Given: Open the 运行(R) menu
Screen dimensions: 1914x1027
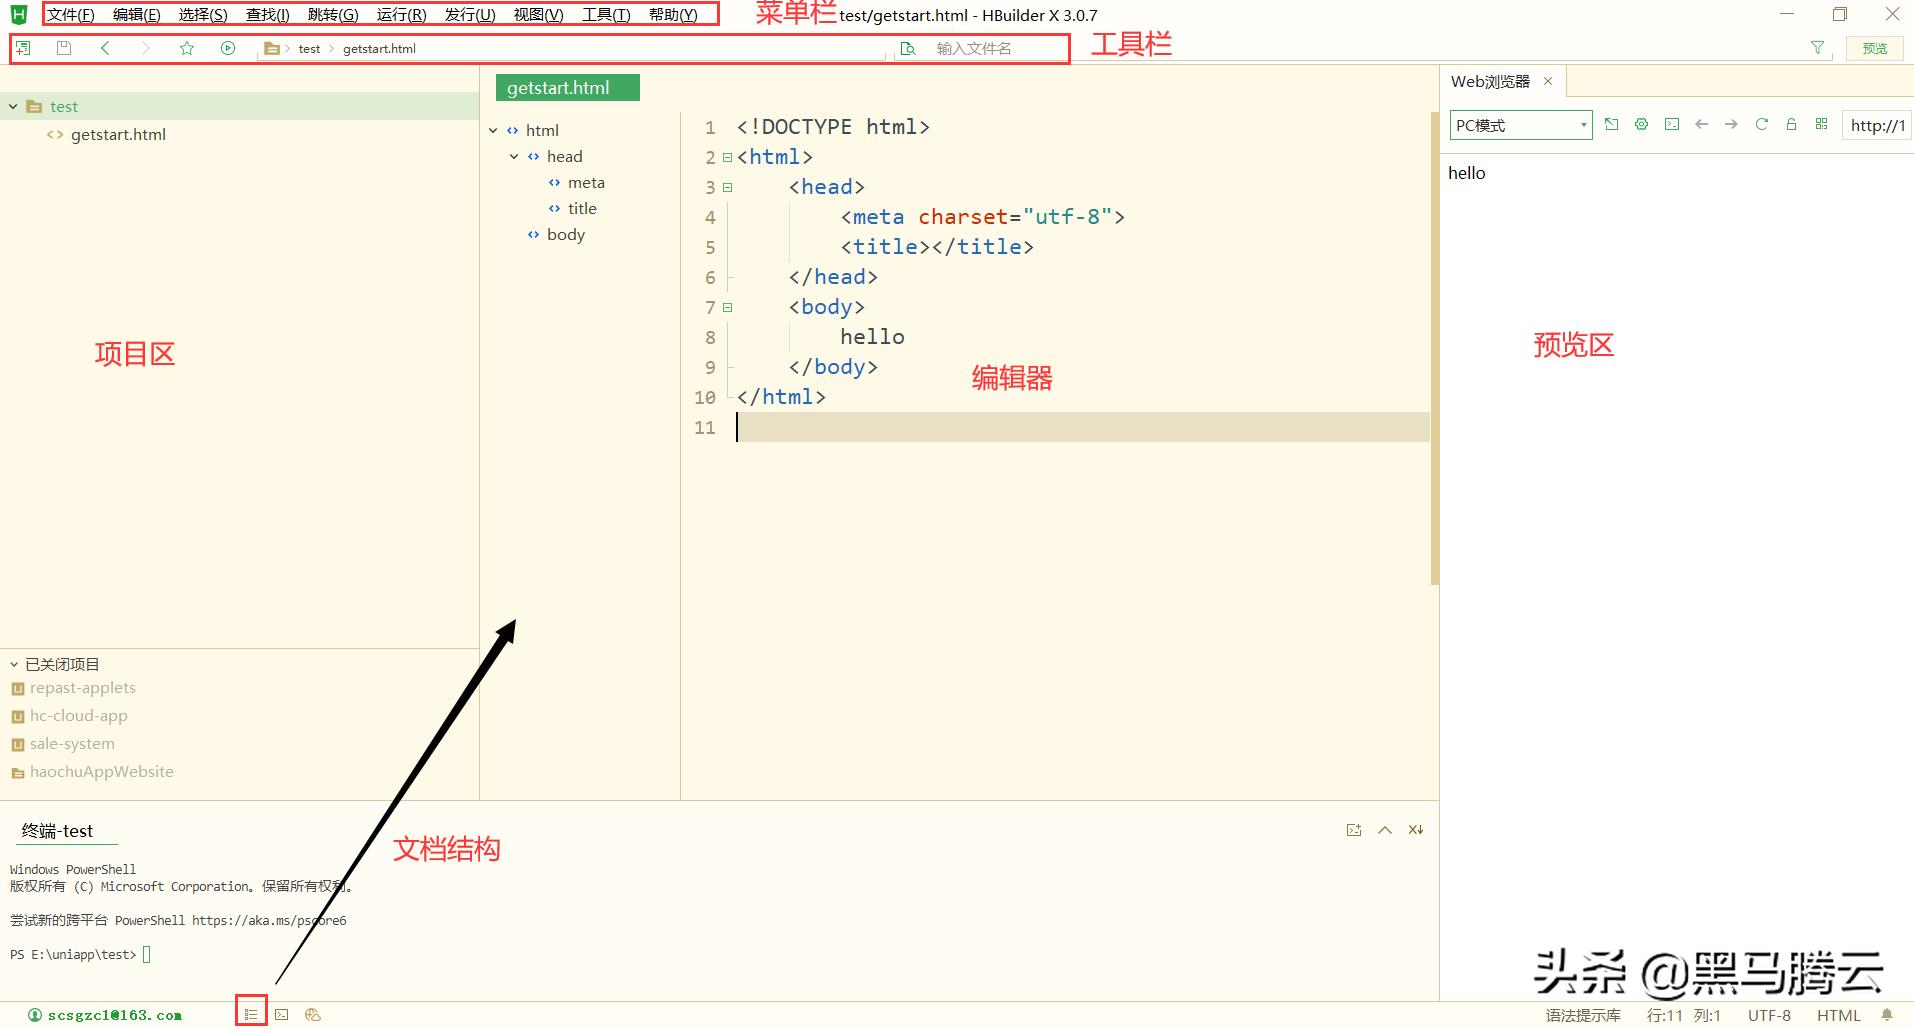Looking at the screenshot, I should point(401,15).
